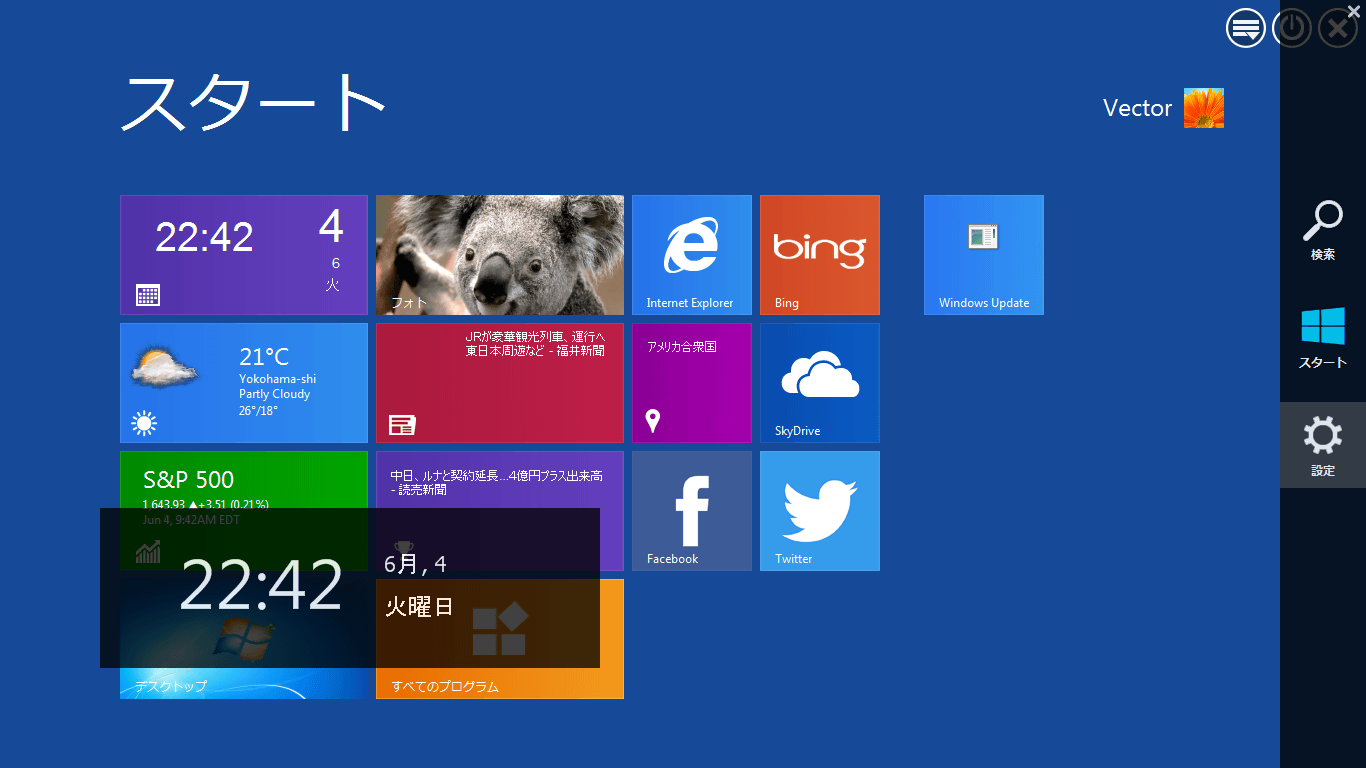This screenshot has width=1366, height=768.
Task: Open the calendar clock tile showing 22:42
Action: [244, 255]
